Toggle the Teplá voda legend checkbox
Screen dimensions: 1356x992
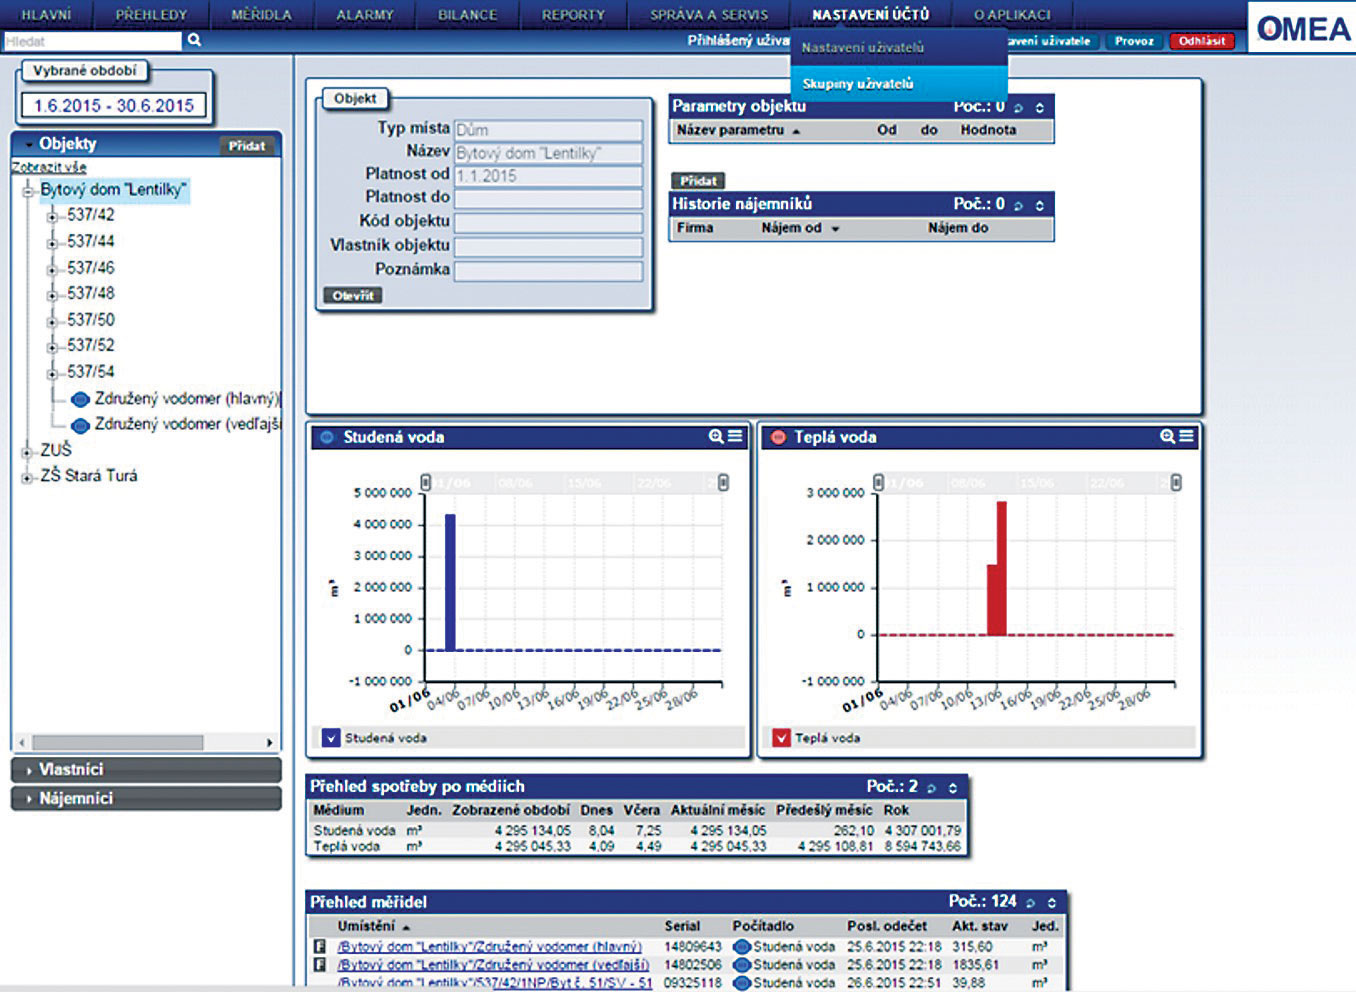(782, 738)
